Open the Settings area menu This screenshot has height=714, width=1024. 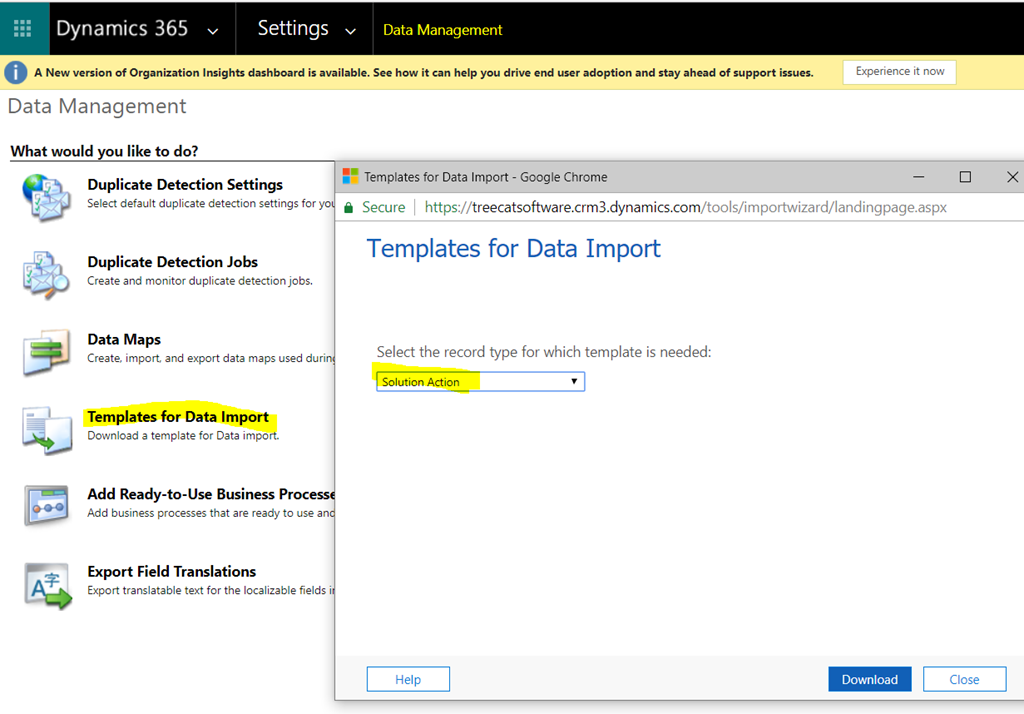pyautogui.click(x=293, y=28)
